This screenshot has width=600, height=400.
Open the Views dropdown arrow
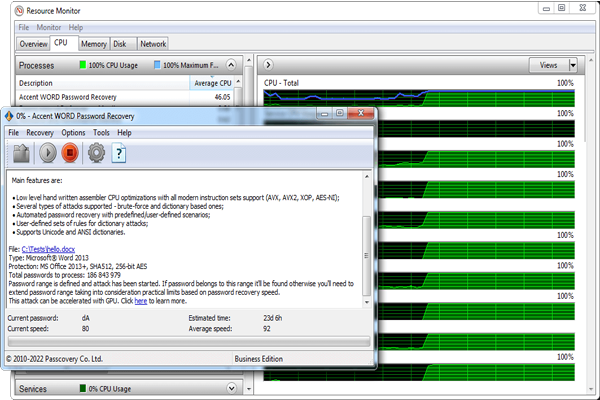click(573, 65)
